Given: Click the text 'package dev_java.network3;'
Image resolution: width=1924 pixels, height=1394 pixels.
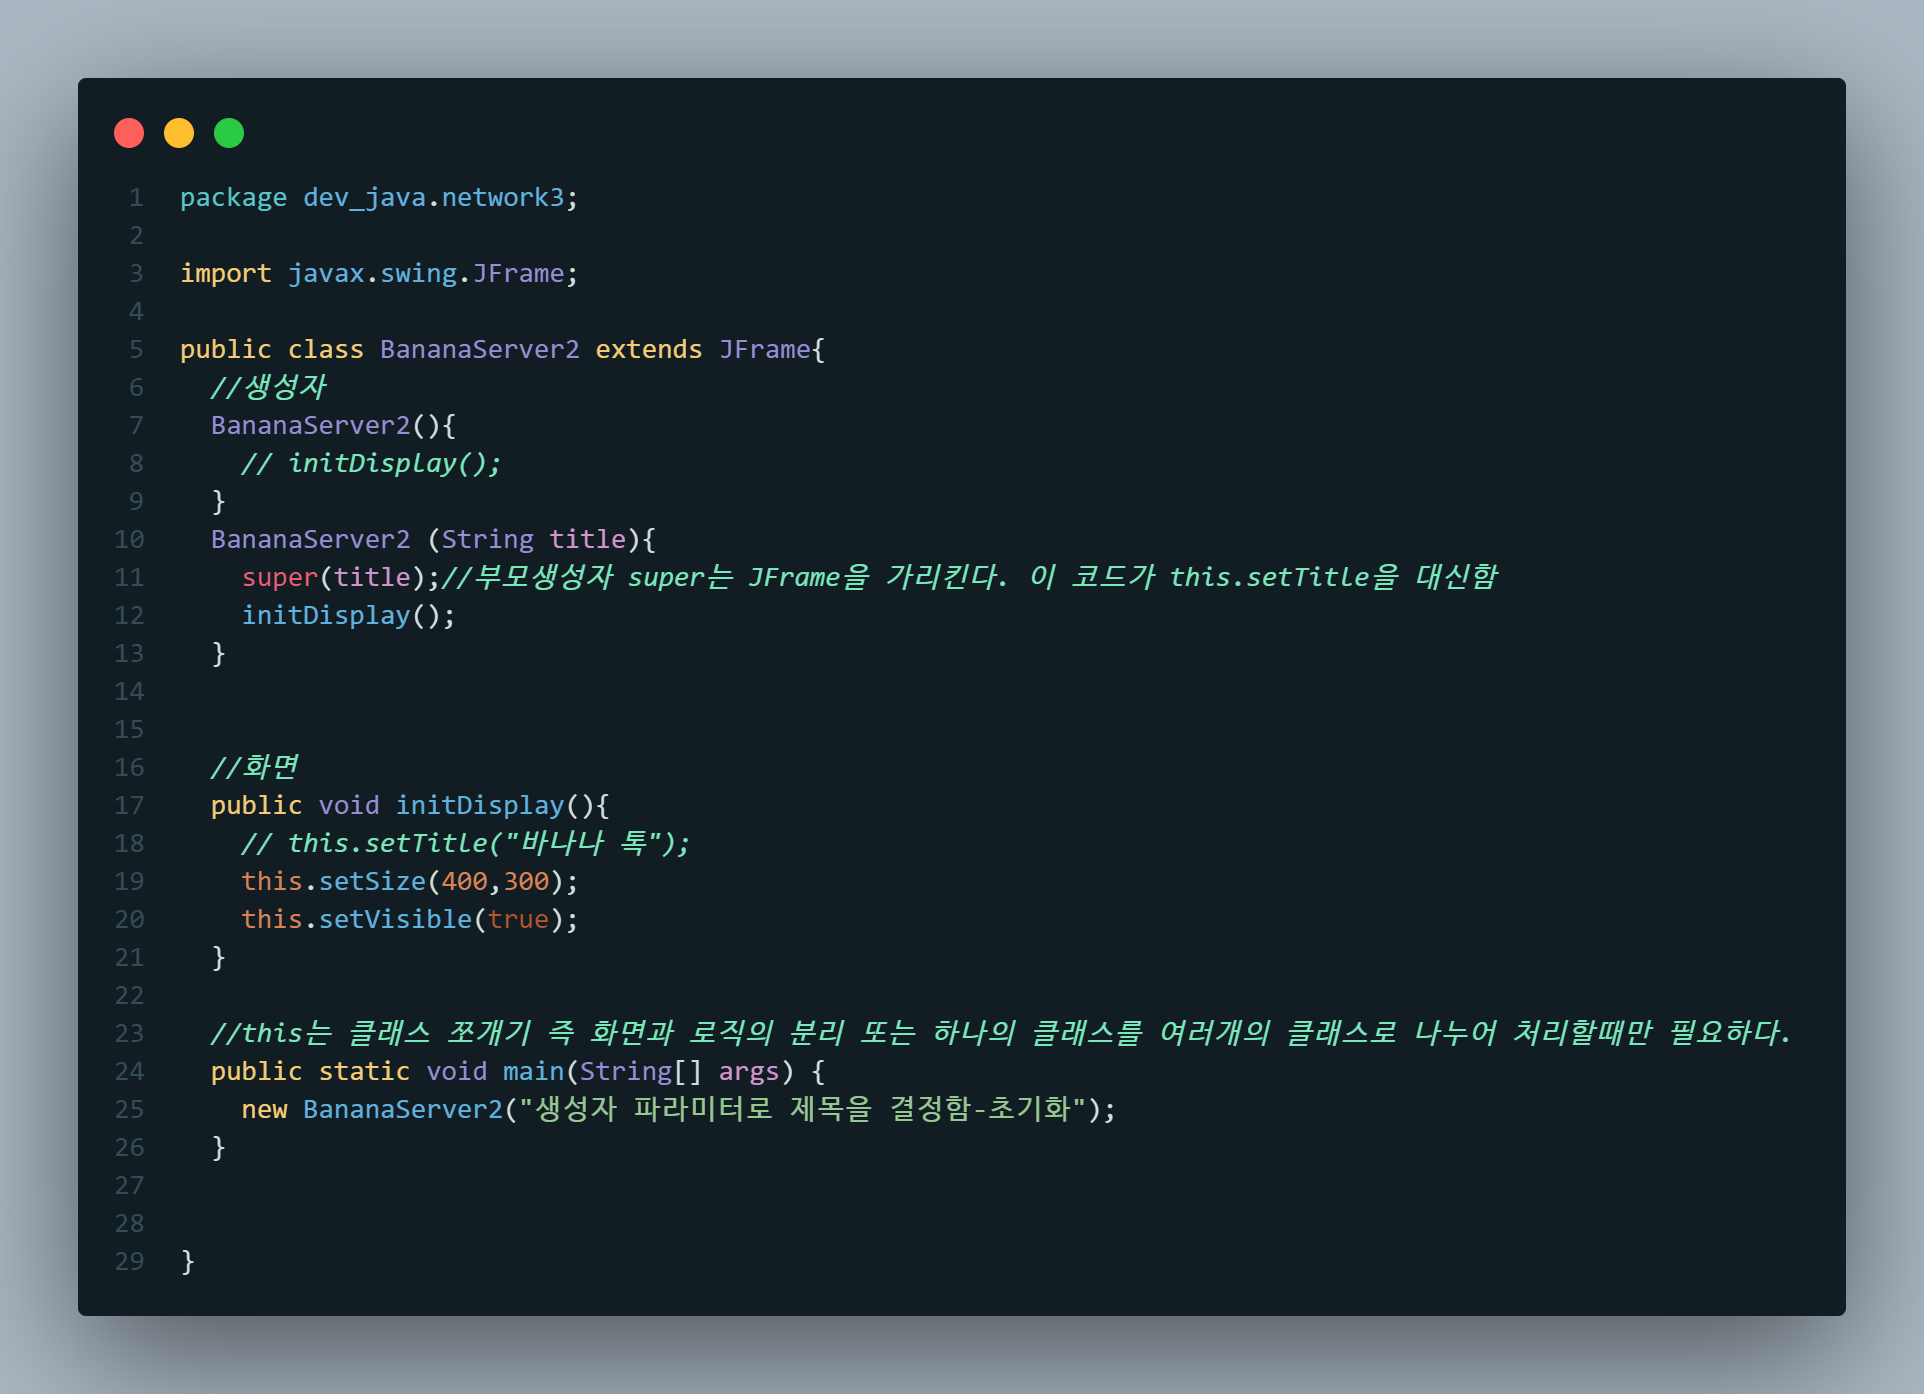Looking at the screenshot, I should 379,198.
